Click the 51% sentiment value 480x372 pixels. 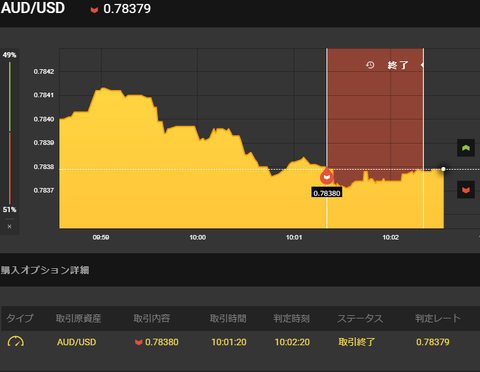tap(9, 210)
